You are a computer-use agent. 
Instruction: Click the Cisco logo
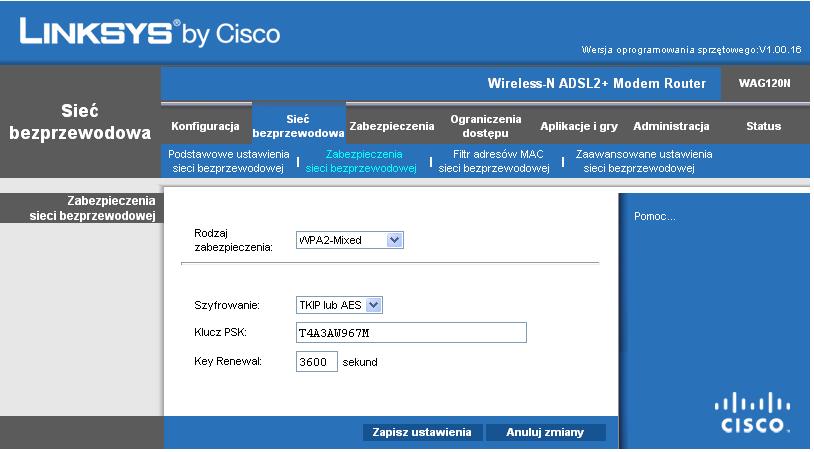753,413
